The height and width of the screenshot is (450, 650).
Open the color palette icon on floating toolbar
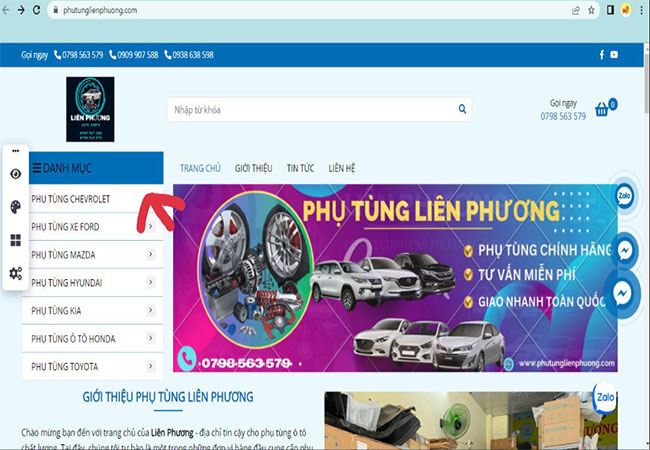point(16,207)
